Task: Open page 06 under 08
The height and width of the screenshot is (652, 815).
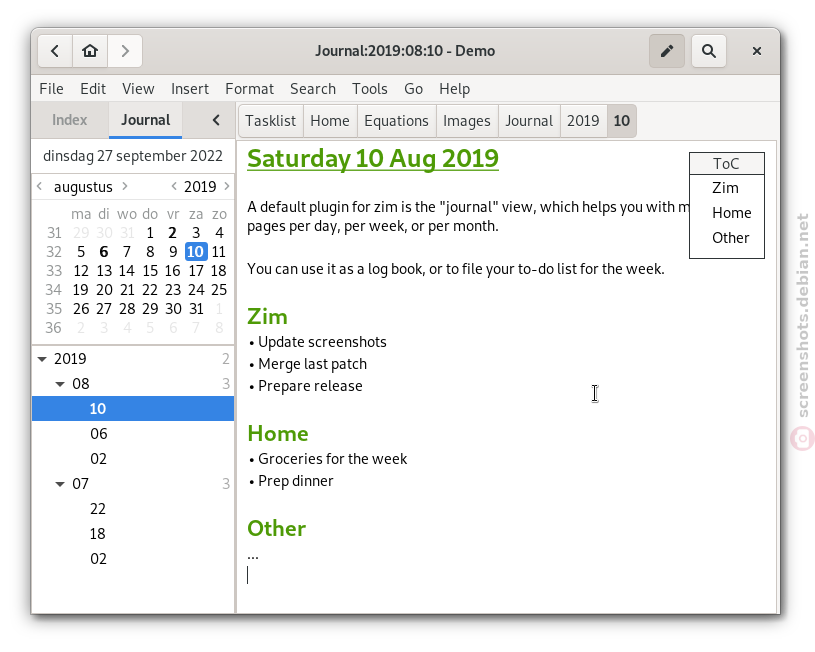Action: coord(133,434)
